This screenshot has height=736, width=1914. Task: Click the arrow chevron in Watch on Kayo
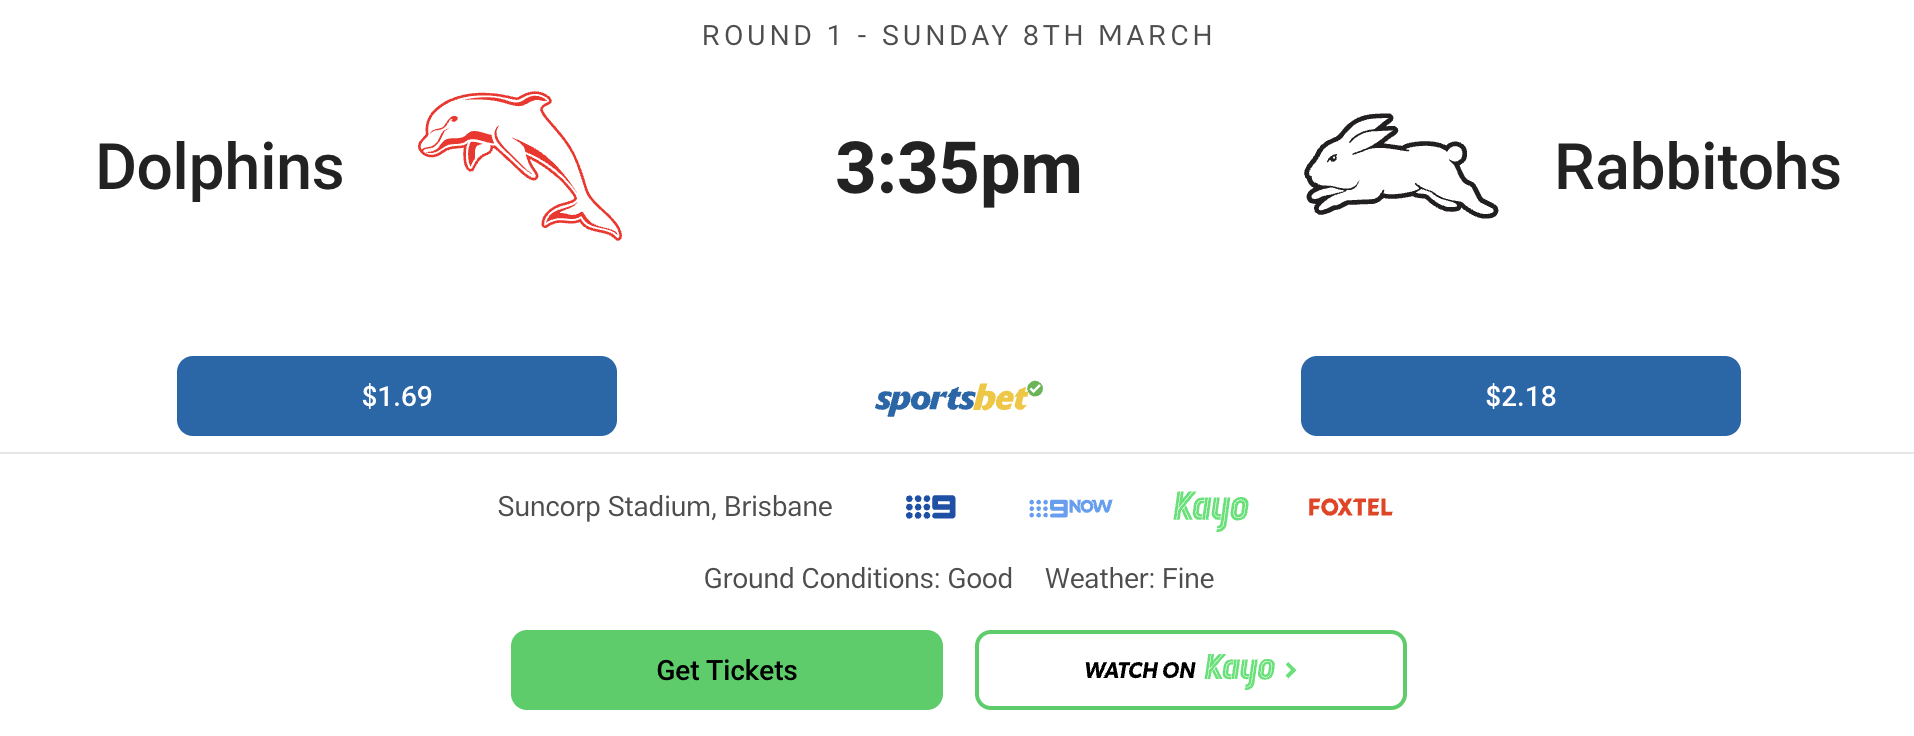1291,670
